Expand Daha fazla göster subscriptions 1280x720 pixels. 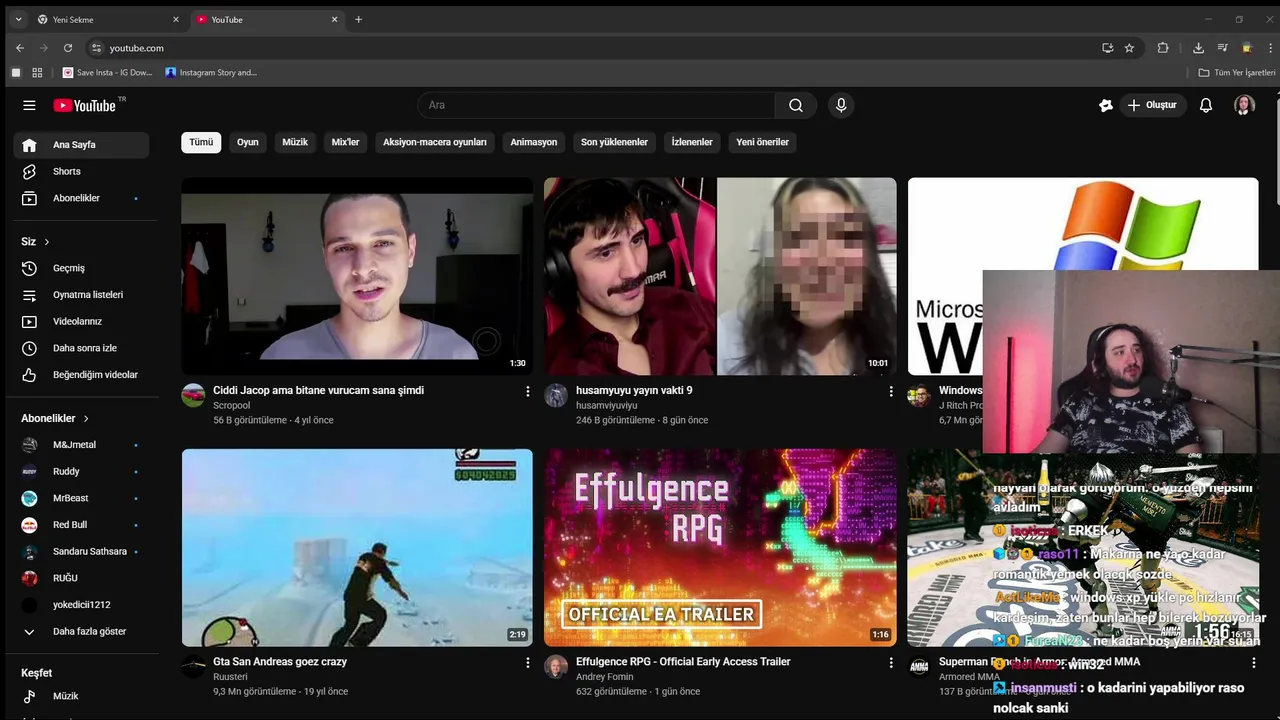point(81,632)
